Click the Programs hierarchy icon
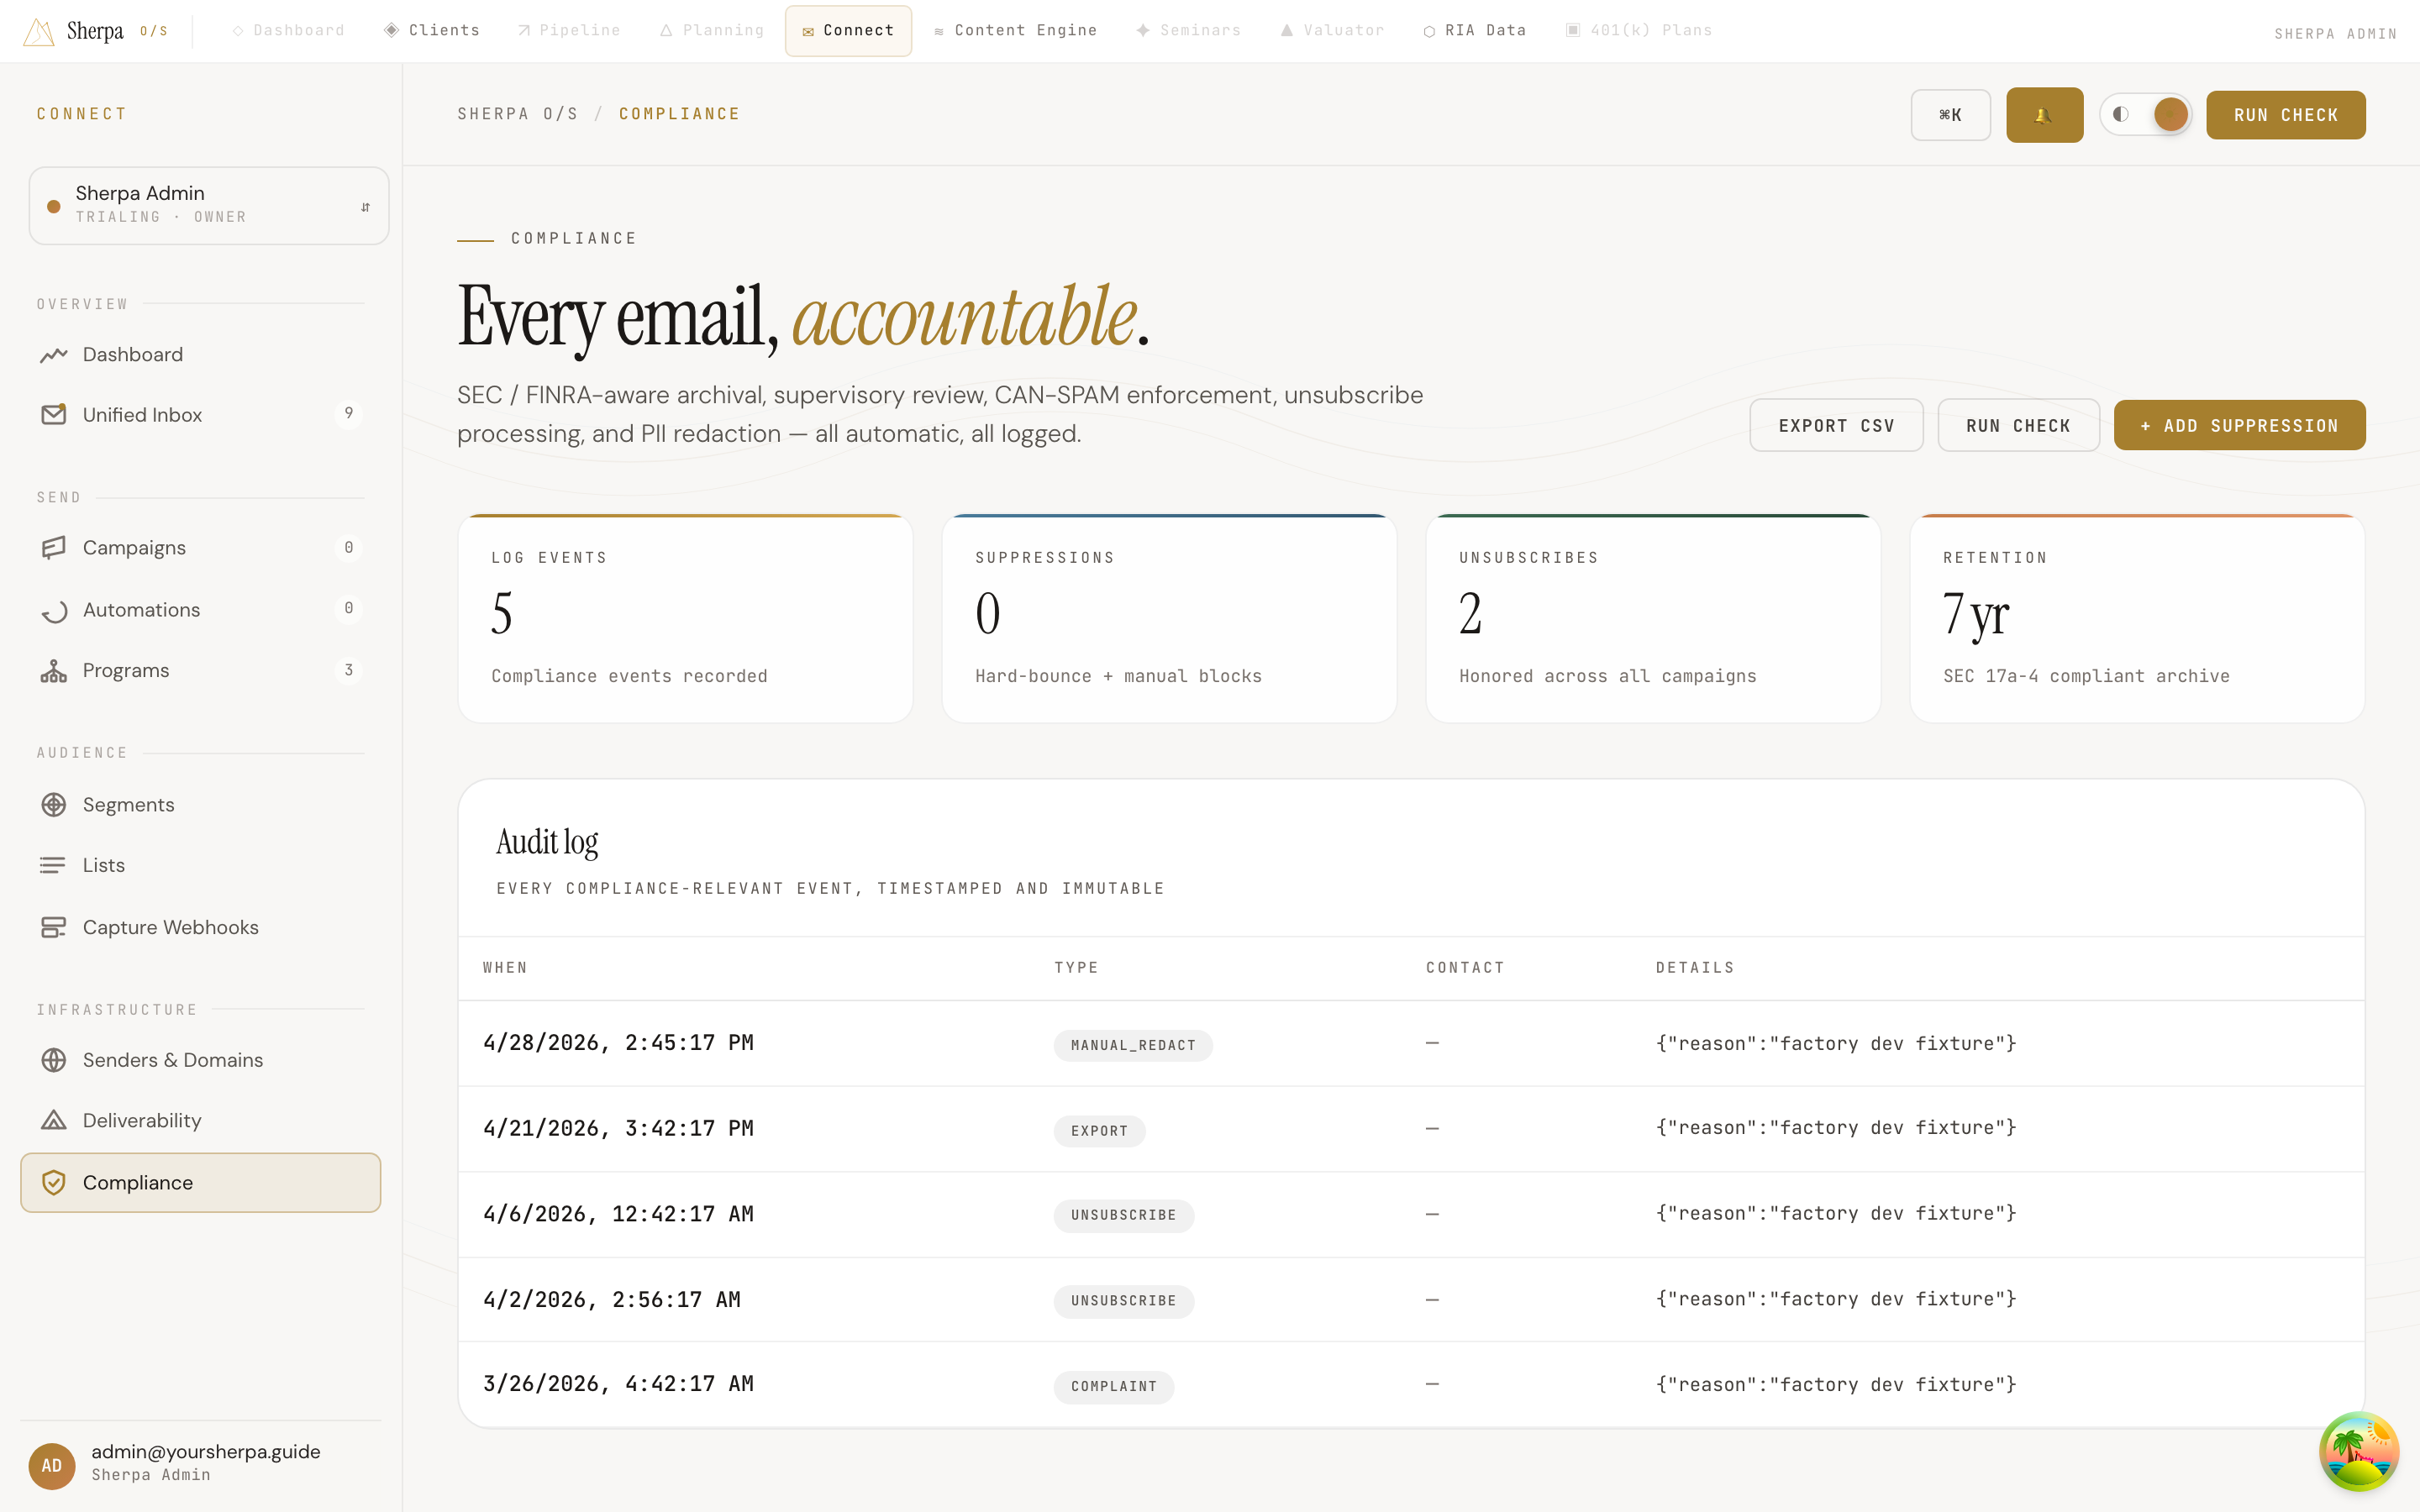 pyautogui.click(x=54, y=671)
